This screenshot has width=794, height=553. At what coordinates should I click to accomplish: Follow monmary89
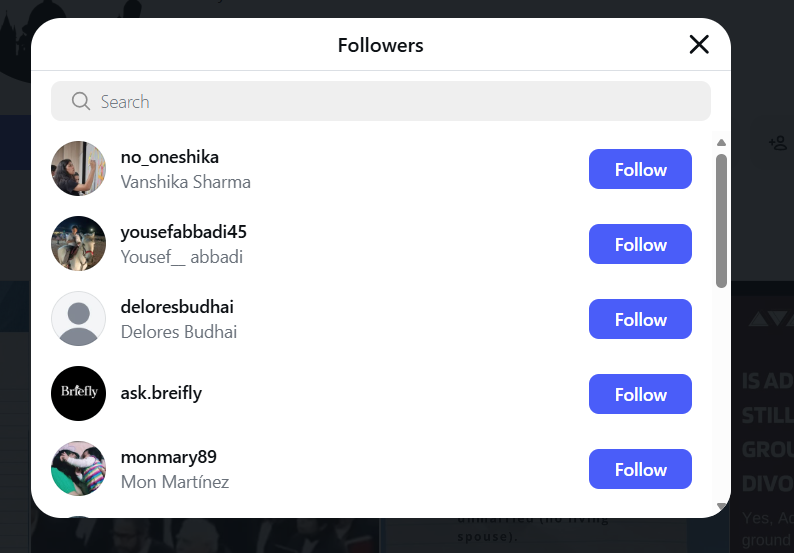coord(640,469)
